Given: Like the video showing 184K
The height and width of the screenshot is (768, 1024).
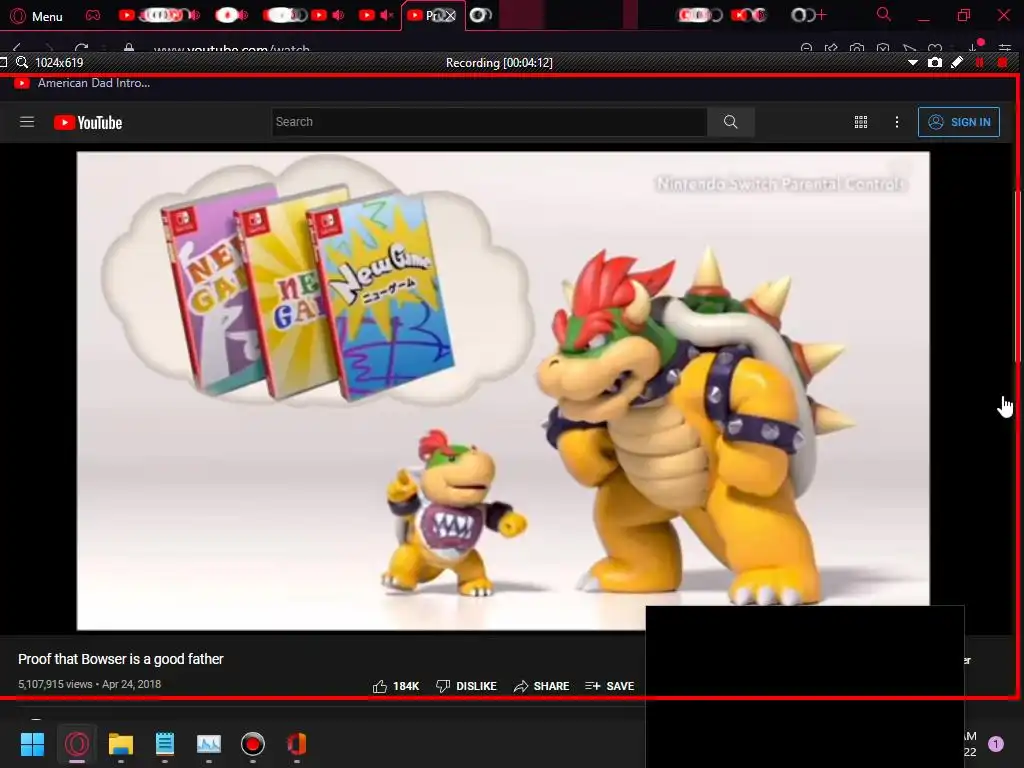Looking at the screenshot, I should (396, 686).
